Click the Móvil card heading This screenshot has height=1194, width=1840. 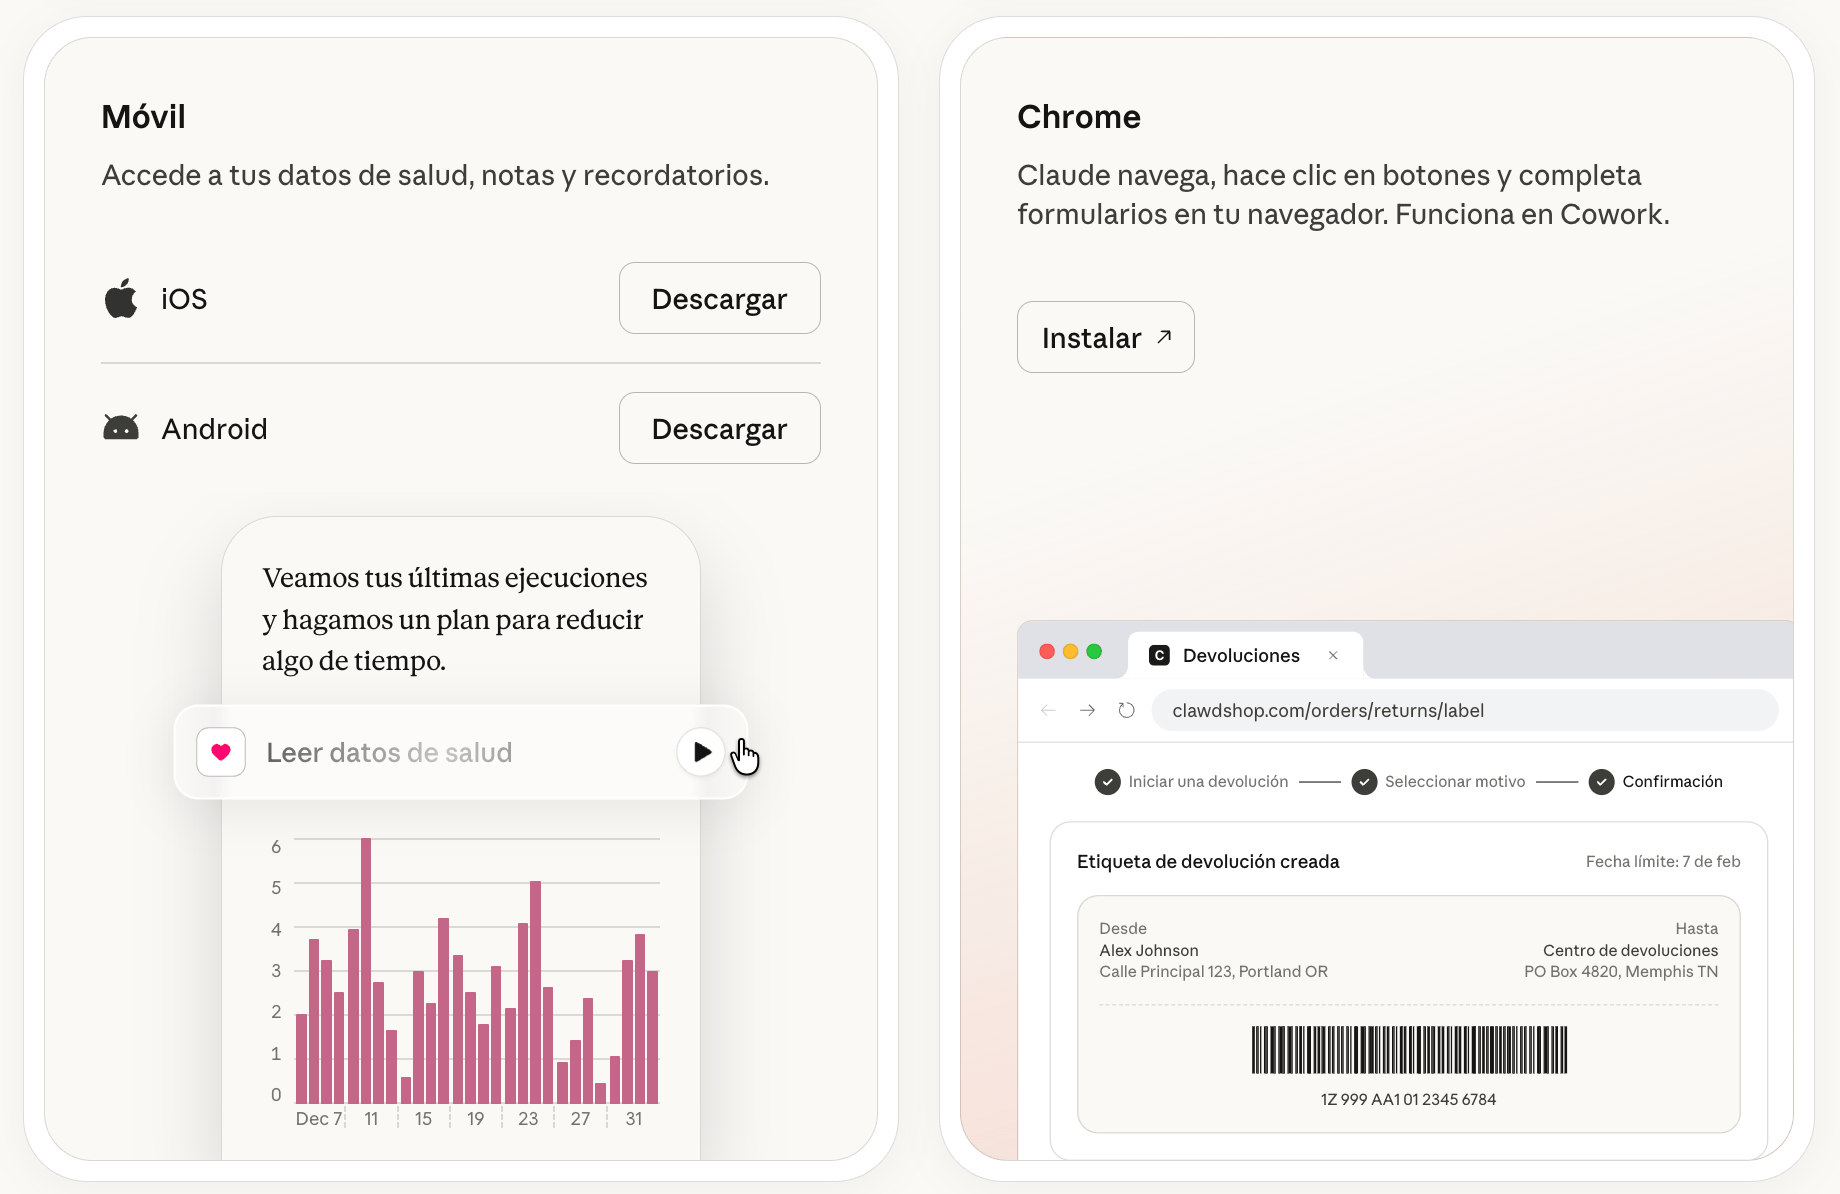point(144,117)
